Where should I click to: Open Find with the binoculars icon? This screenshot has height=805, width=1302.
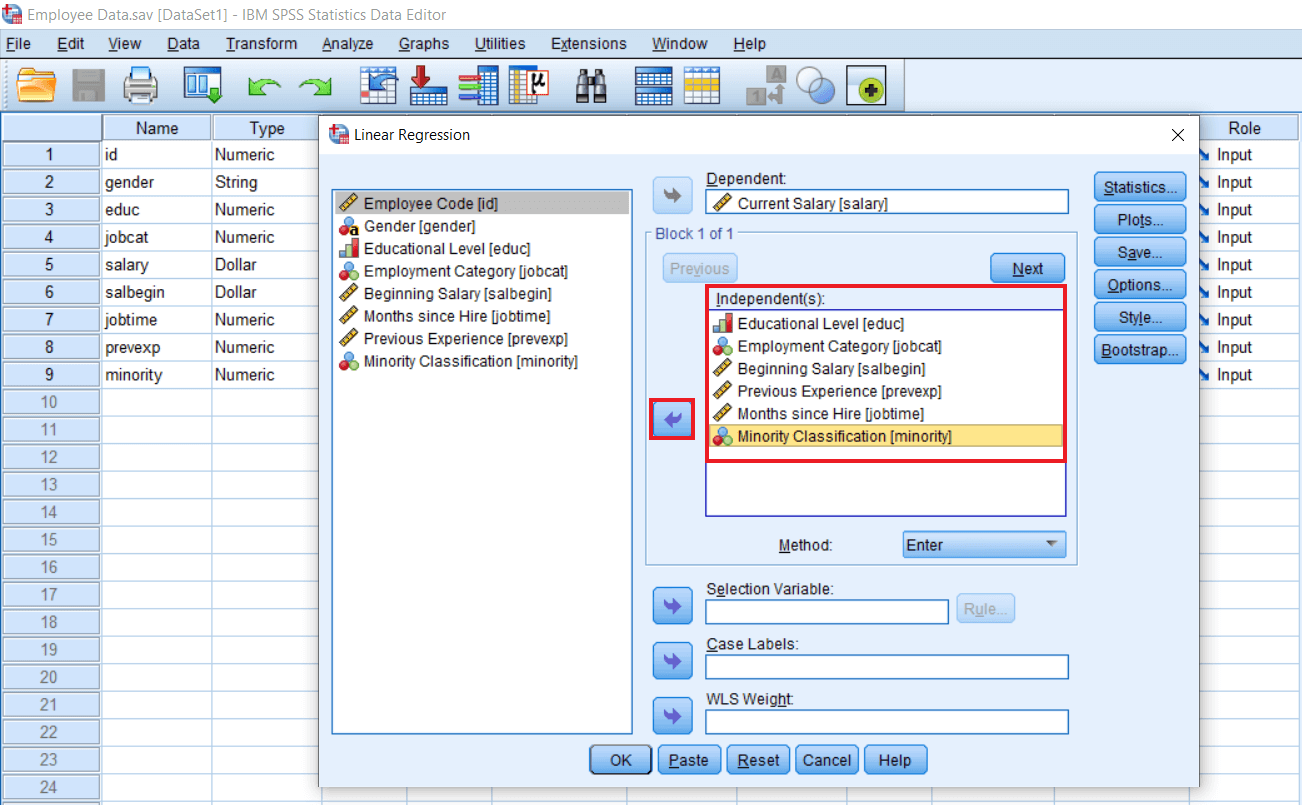click(591, 86)
